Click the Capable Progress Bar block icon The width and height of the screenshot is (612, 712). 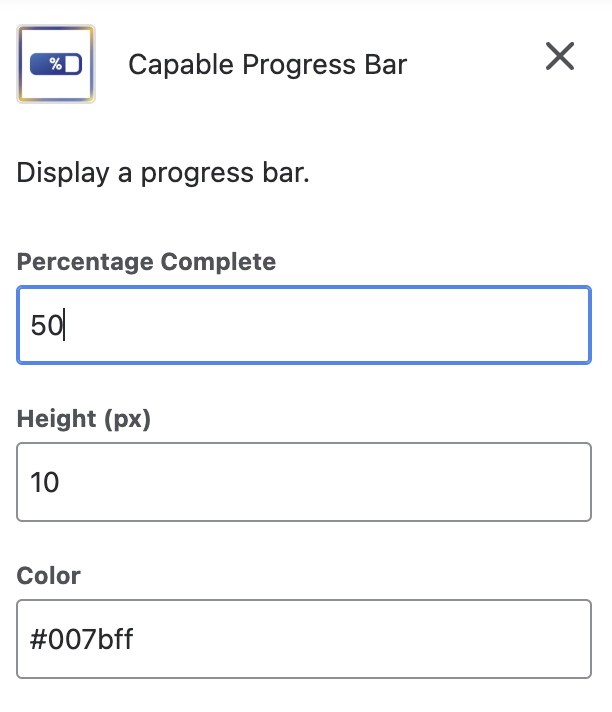point(56,65)
